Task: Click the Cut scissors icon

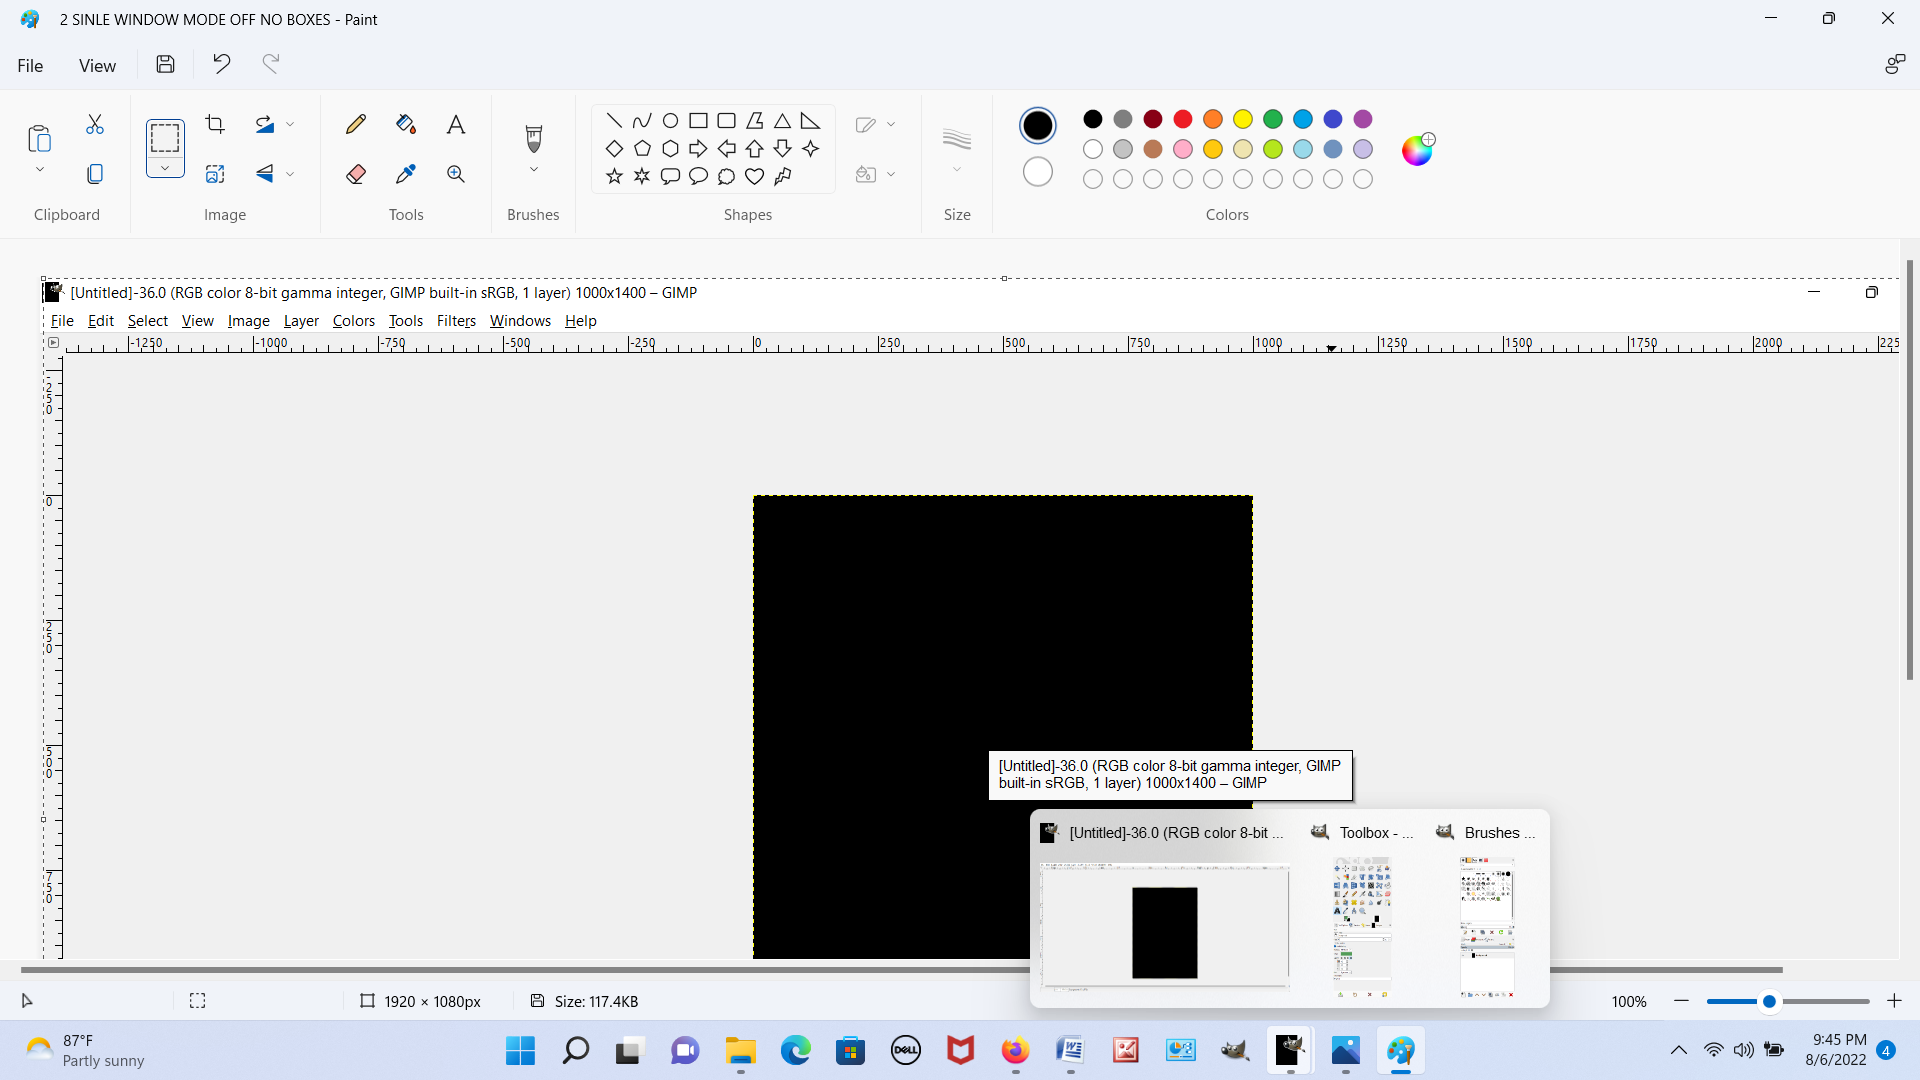Action: [x=95, y=124]
